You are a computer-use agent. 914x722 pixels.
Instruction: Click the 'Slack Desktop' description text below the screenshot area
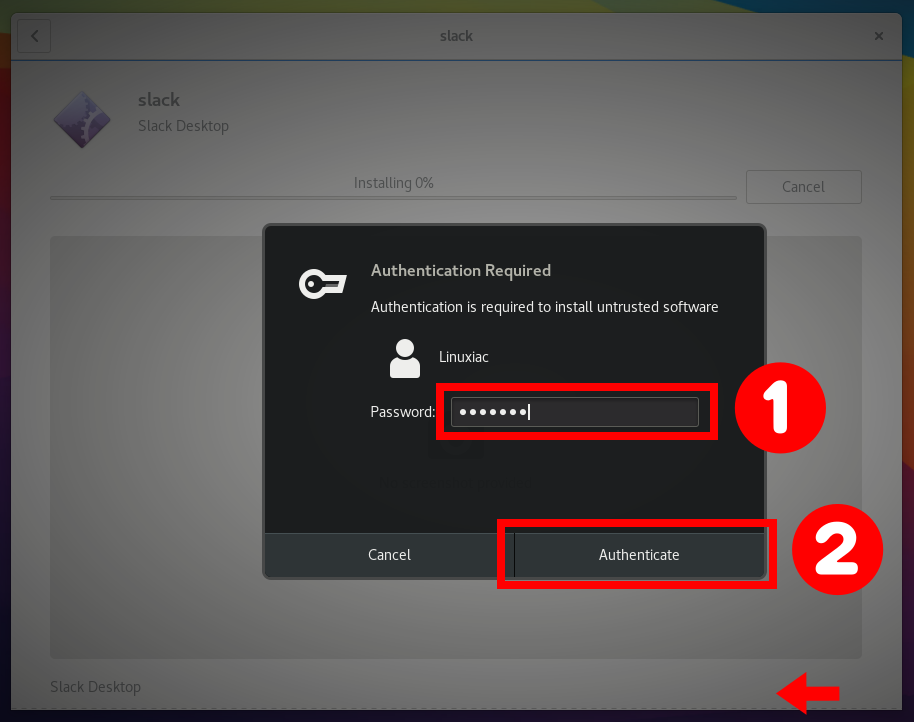[x=96, y=687]
